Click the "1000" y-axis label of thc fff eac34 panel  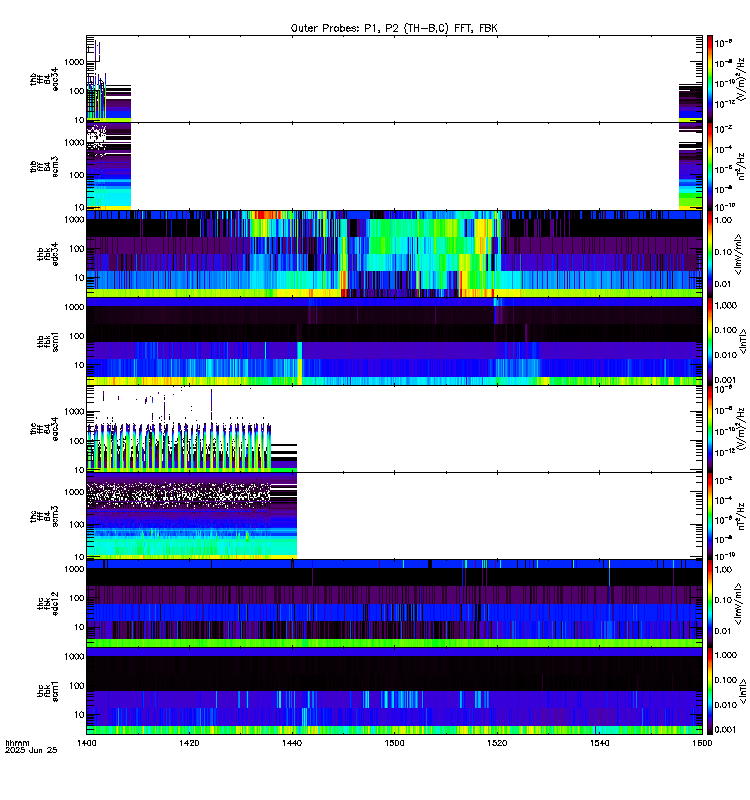(x=74, y=412)
